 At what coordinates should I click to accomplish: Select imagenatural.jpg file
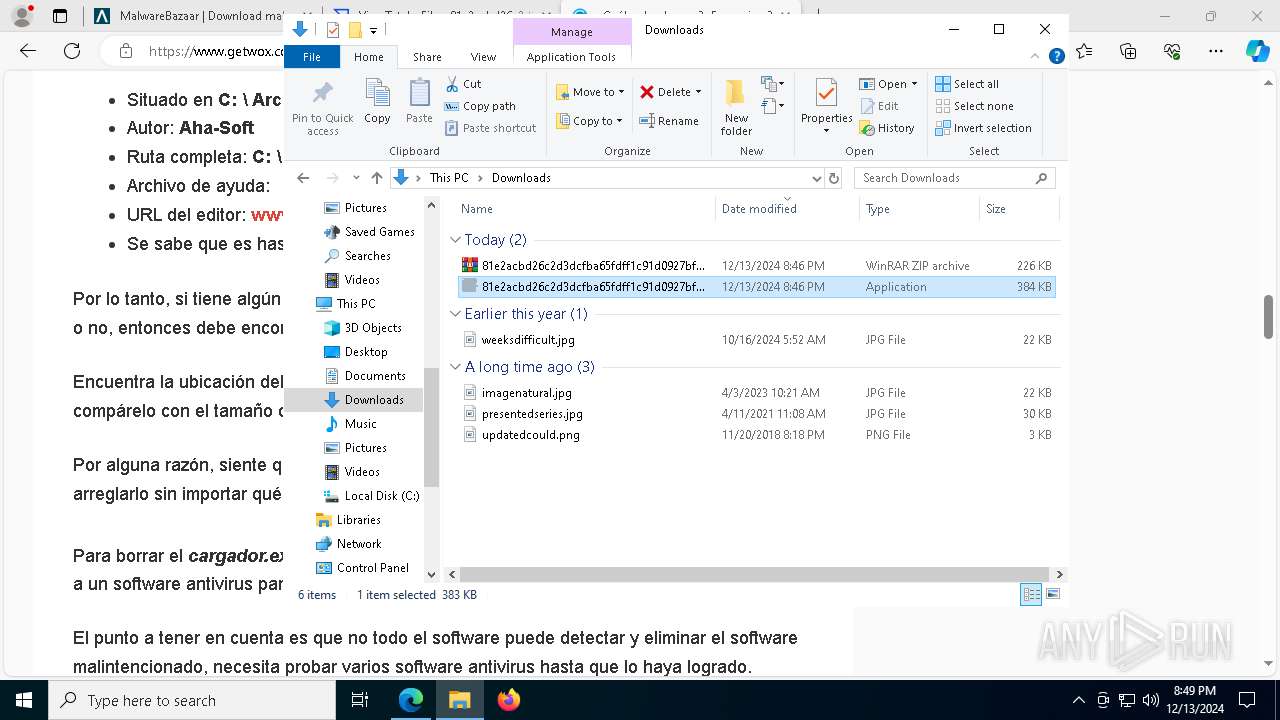pyautogui.click(x=756, y=393)
